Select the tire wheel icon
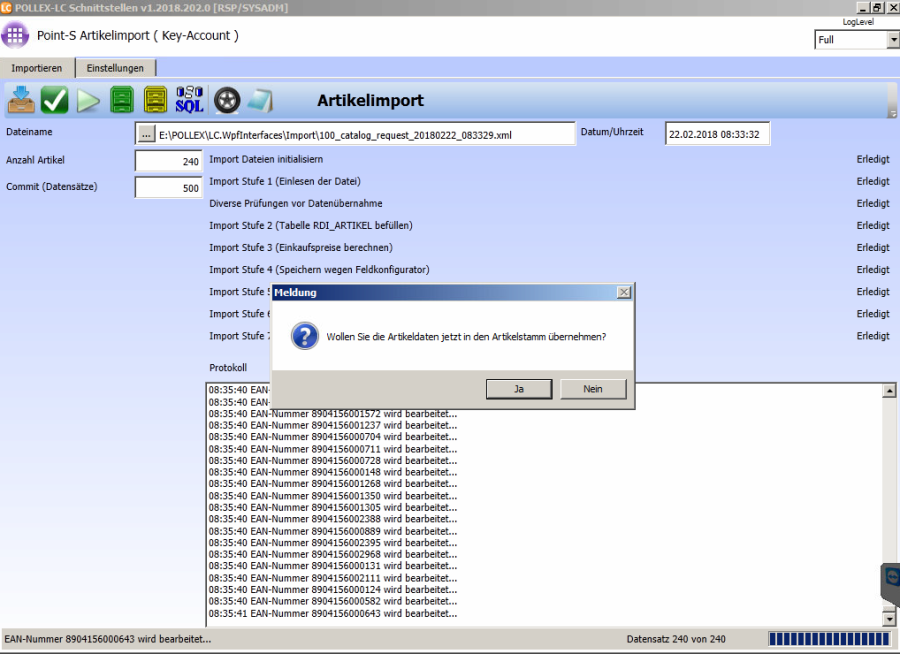 click(x=227, y=100)
